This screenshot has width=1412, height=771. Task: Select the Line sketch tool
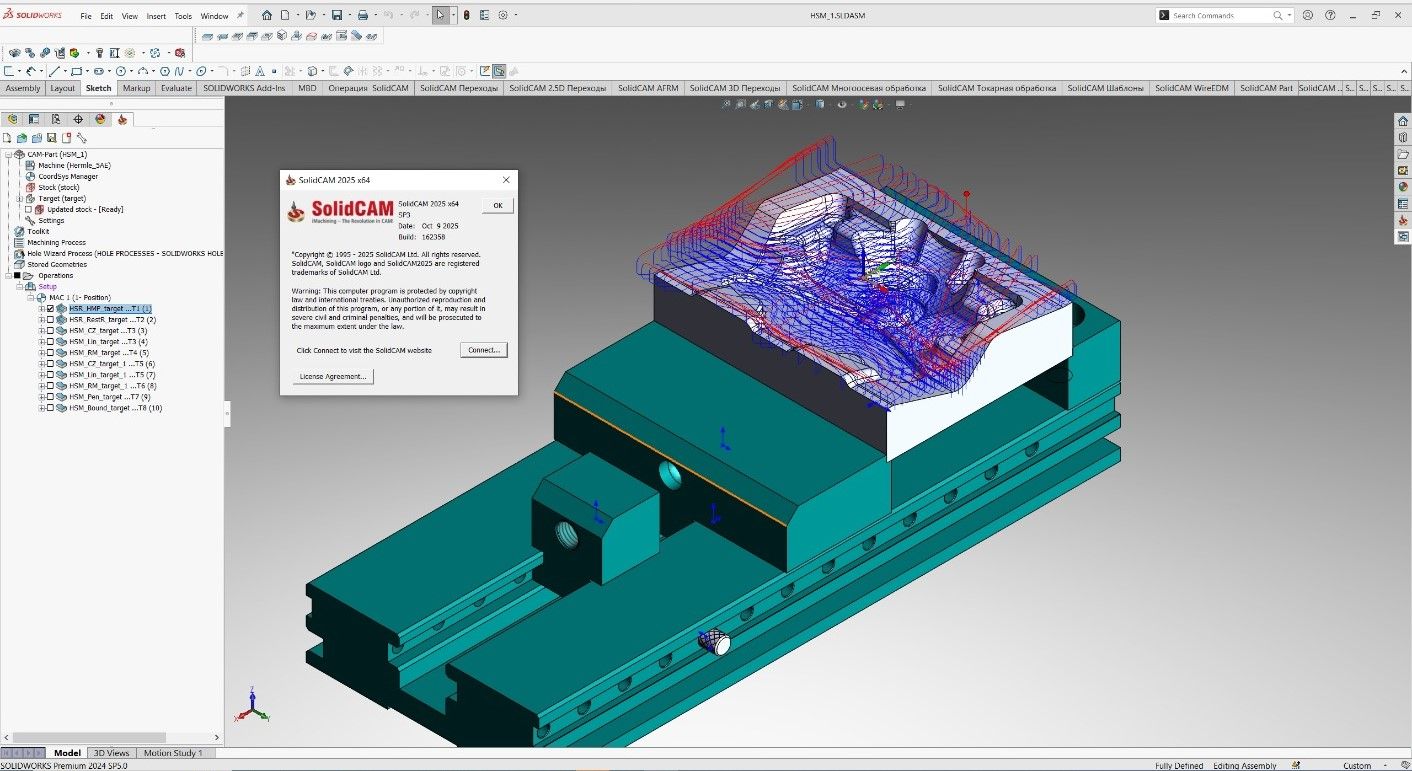tap(55, 70)
